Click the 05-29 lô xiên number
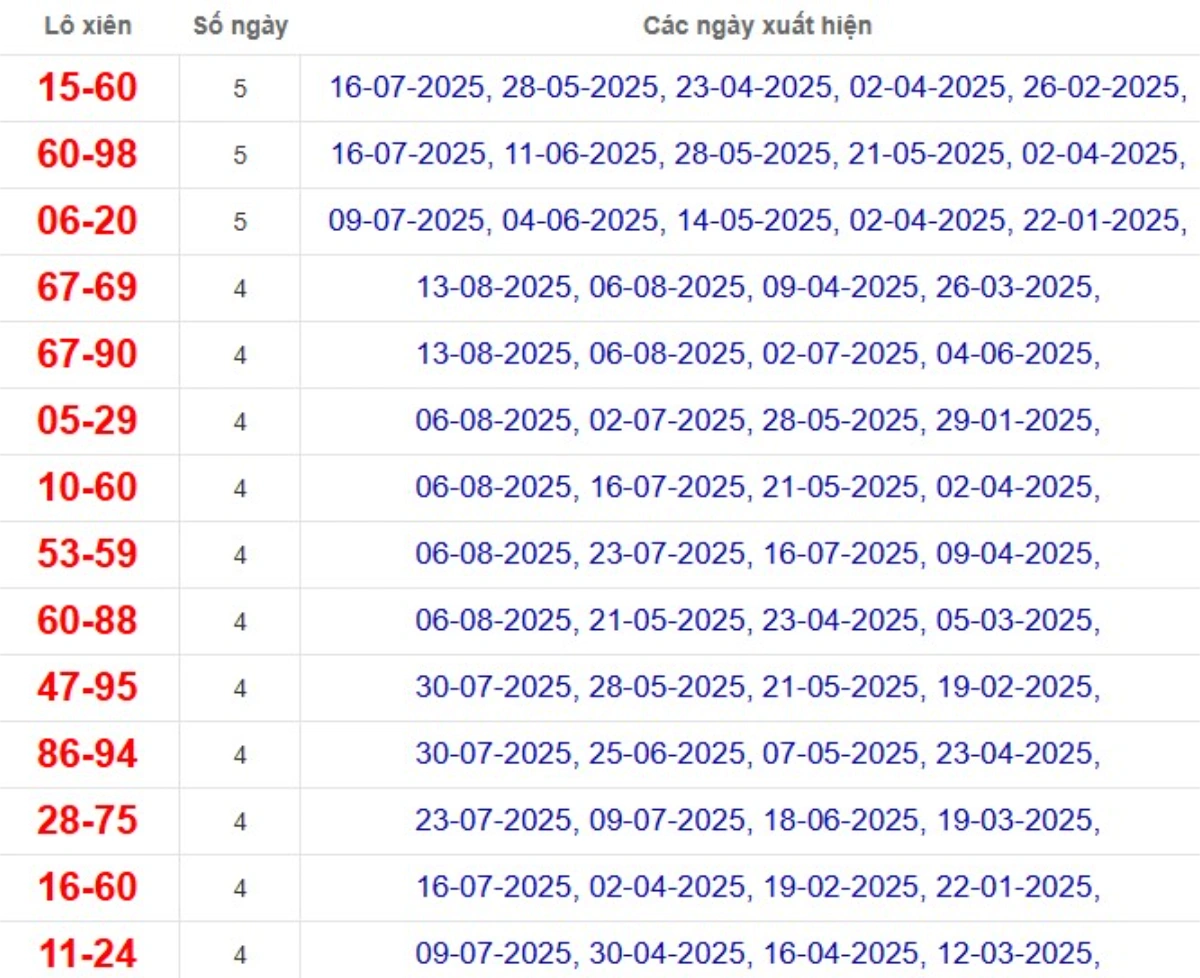Image resolution: width=1200 pixels, height=978 pixels. 88,421
